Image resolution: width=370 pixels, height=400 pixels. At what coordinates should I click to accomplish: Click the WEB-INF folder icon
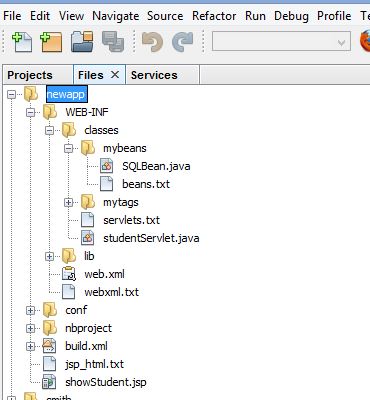[x=50, y=112]
